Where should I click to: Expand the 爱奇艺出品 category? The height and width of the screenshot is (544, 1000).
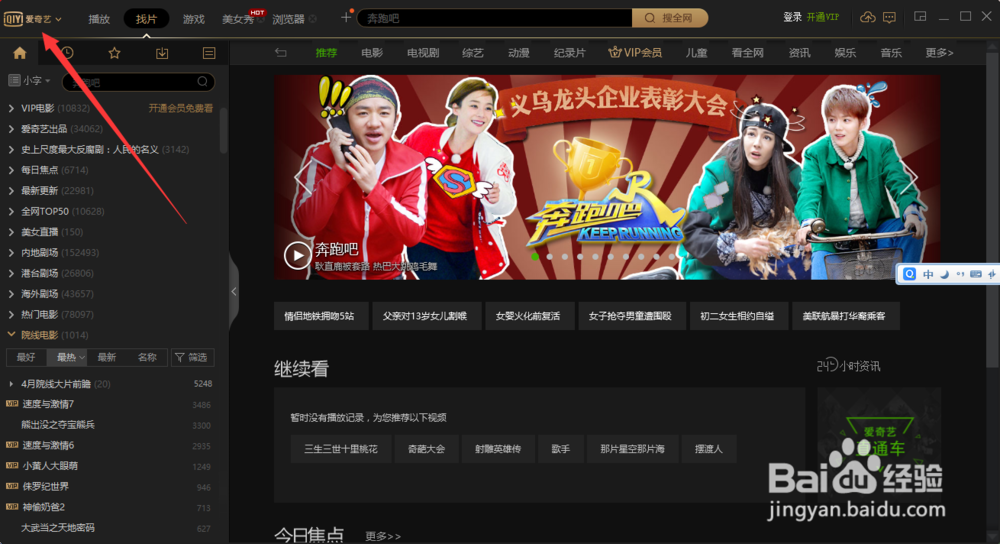[11, 129]
